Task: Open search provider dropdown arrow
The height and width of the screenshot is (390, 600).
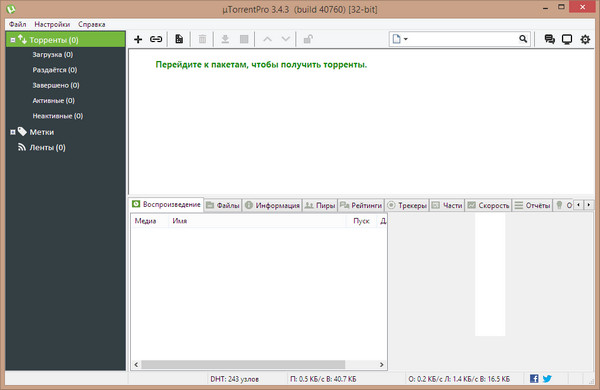Action: point(406,39)
